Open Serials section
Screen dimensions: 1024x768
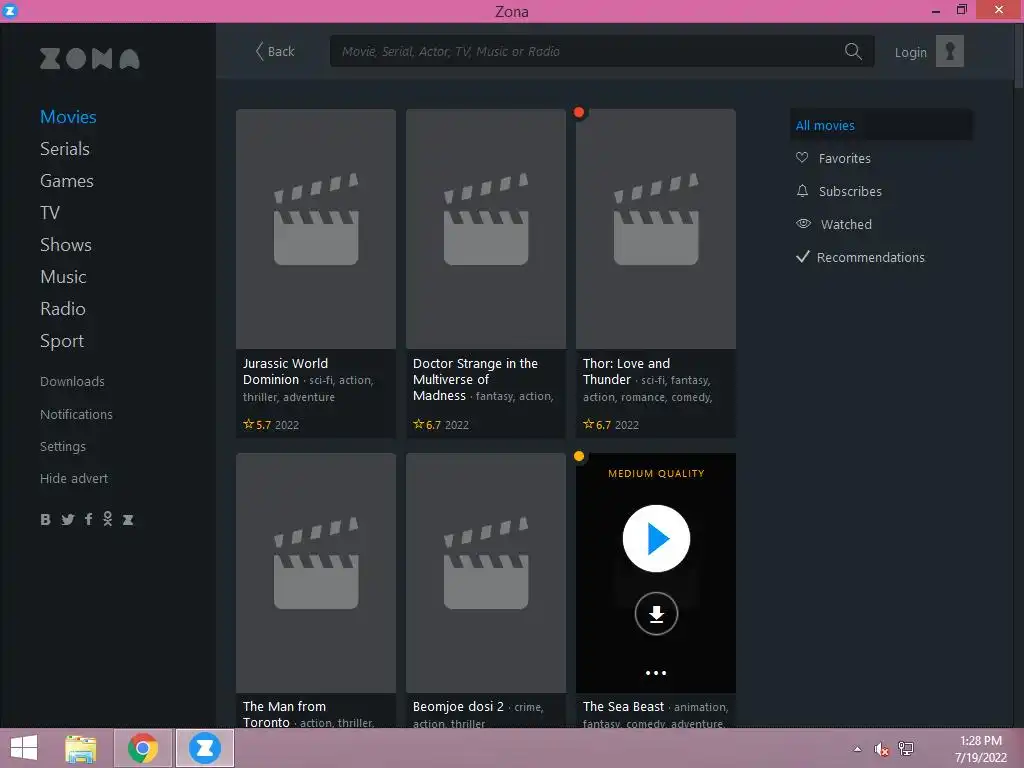pos(65,149)
